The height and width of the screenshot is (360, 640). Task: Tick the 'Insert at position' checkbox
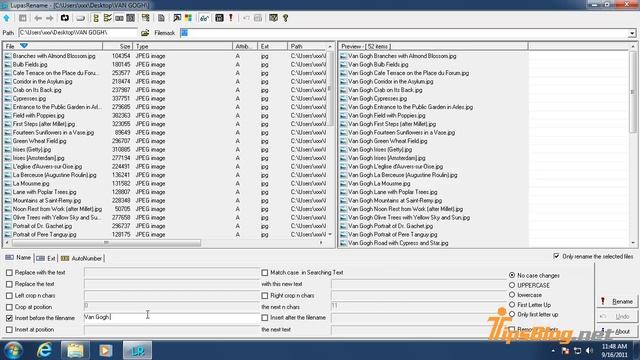point(9,329)
